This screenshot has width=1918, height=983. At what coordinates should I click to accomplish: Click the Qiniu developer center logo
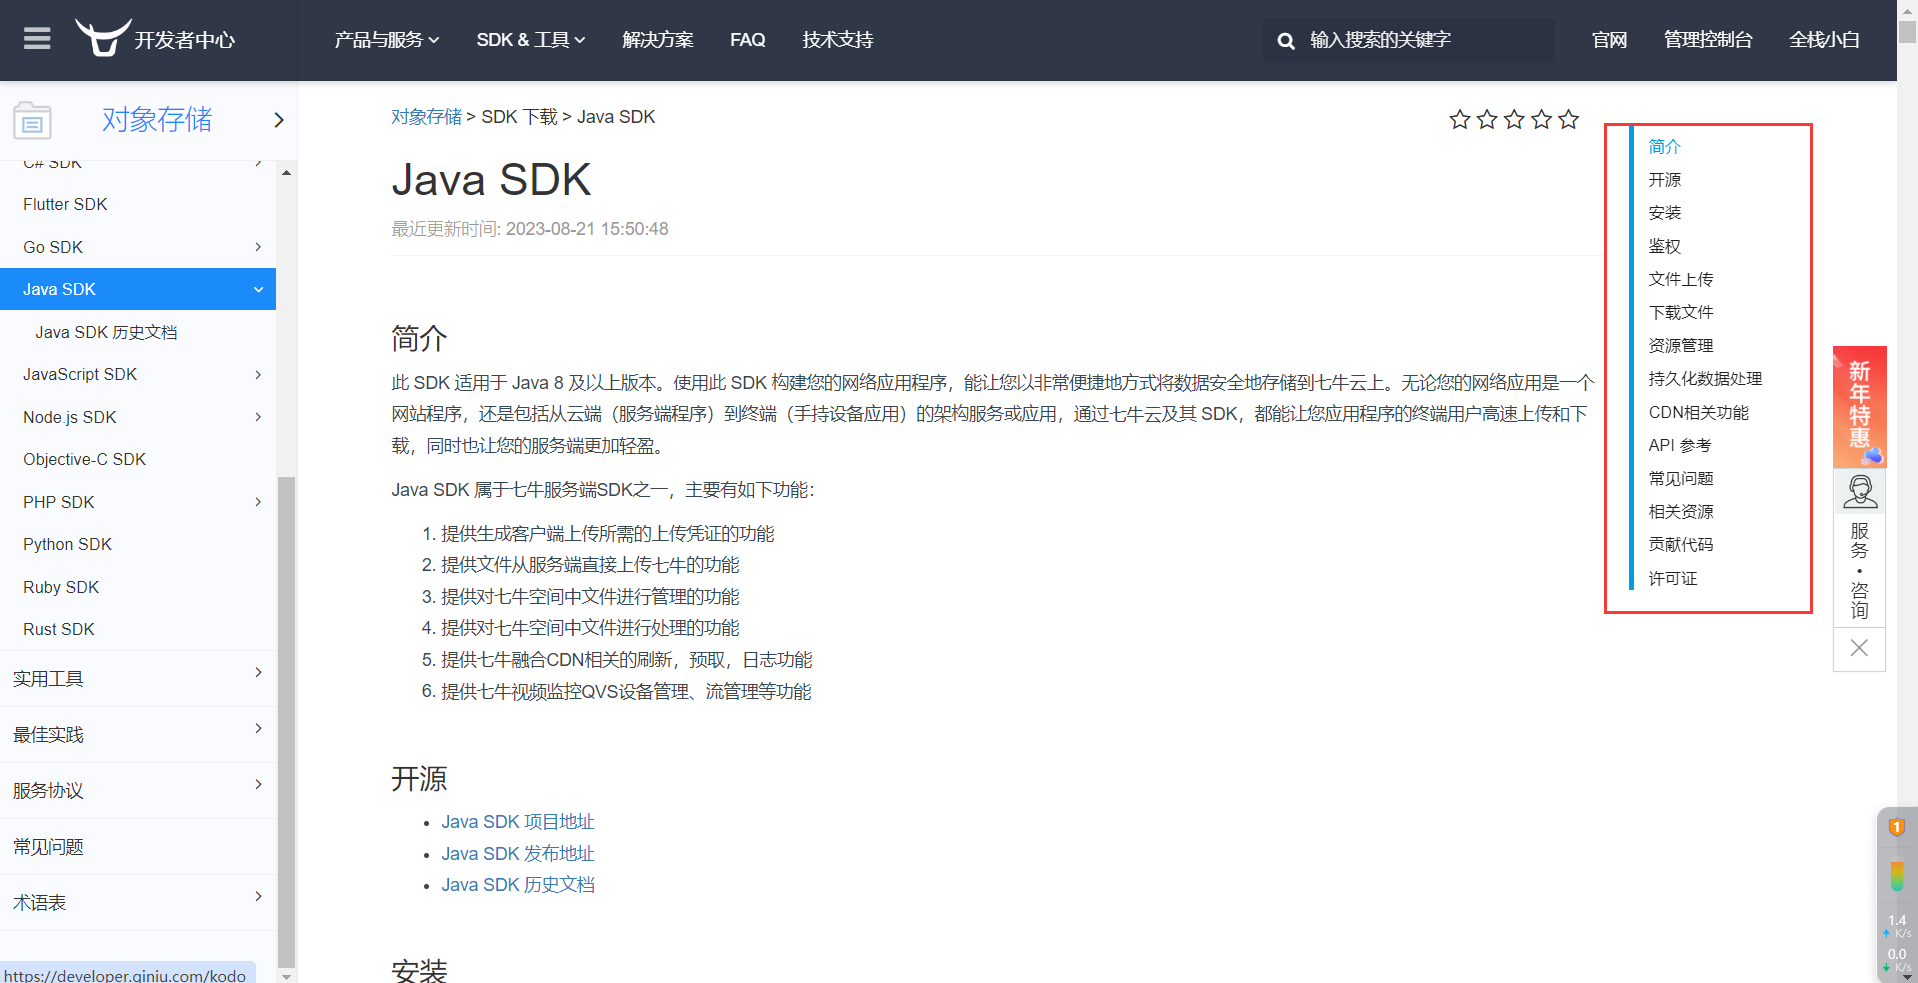click(x=155, y=38)
